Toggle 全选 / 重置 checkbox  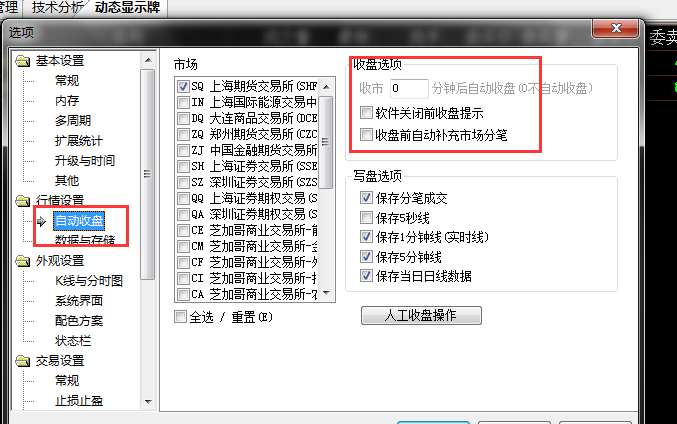pos(180,317)
